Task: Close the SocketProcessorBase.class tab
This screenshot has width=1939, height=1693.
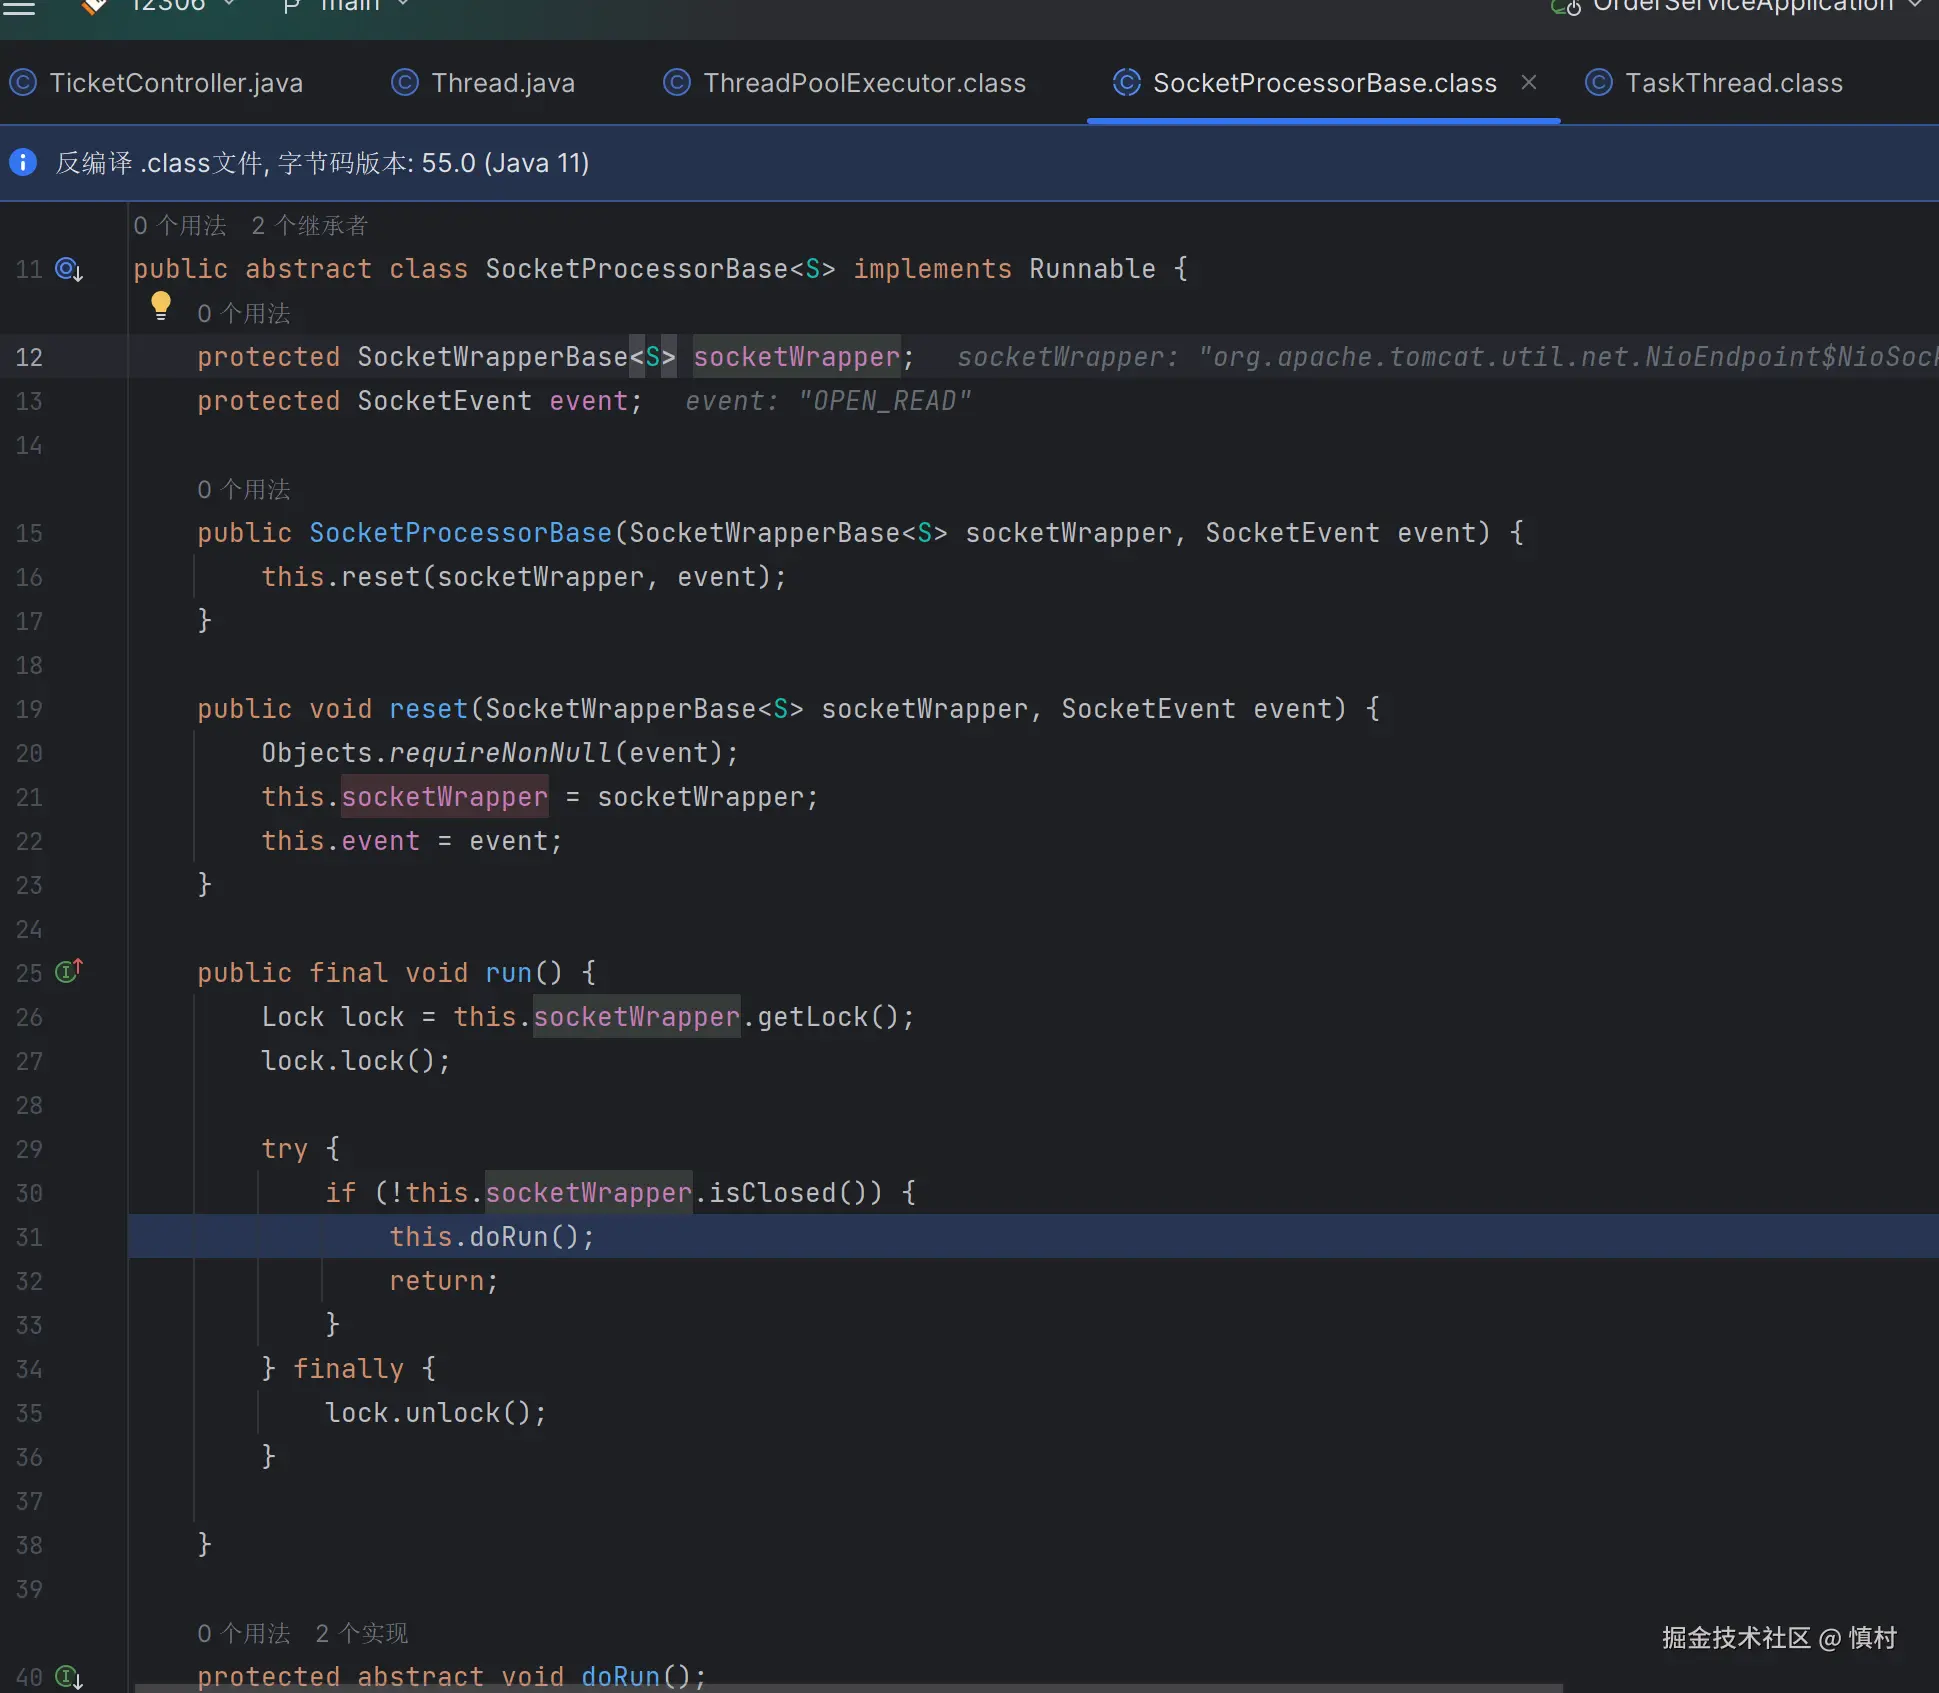Action: pyautogui.click(x=1528, y=83)
